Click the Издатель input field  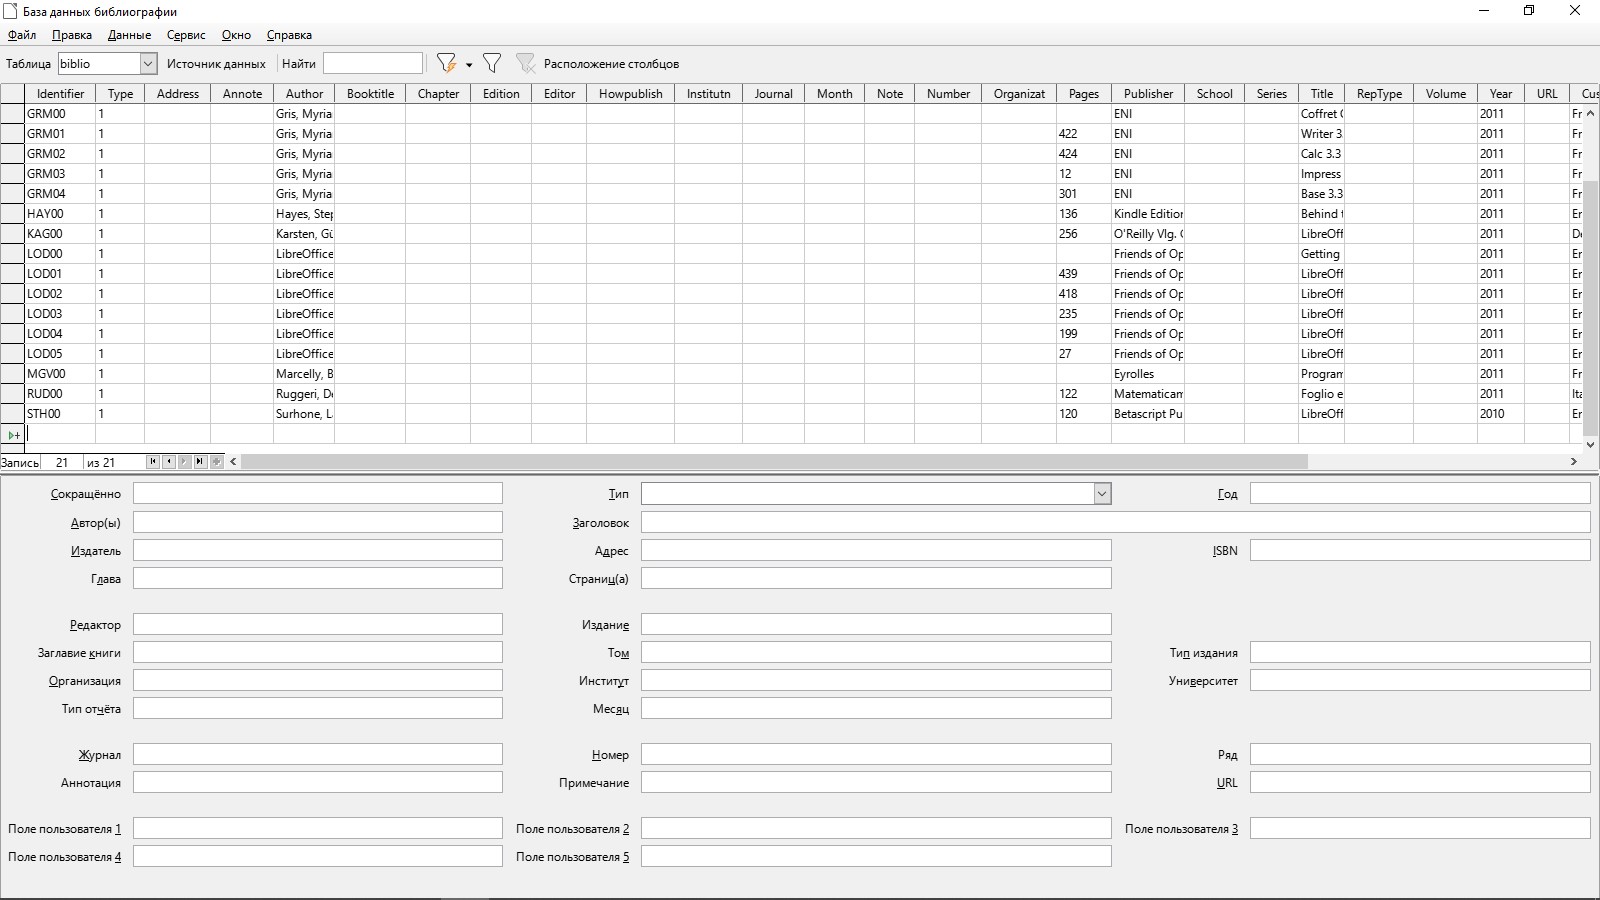[318, 550]
